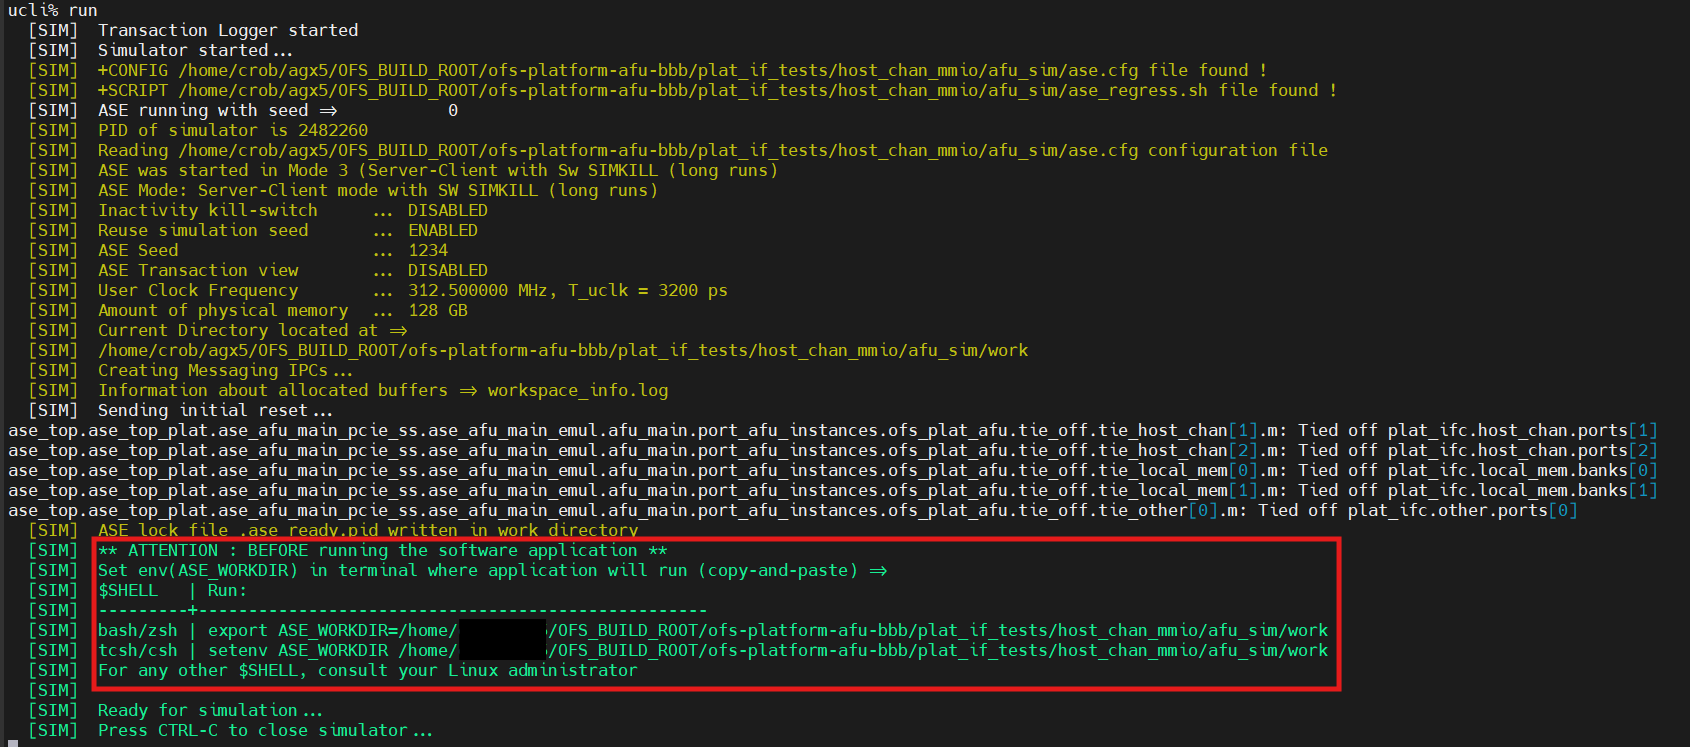1690x747 pixels.
Task: Click the 'Transaction Logger started' message
Action: [227, 30]
